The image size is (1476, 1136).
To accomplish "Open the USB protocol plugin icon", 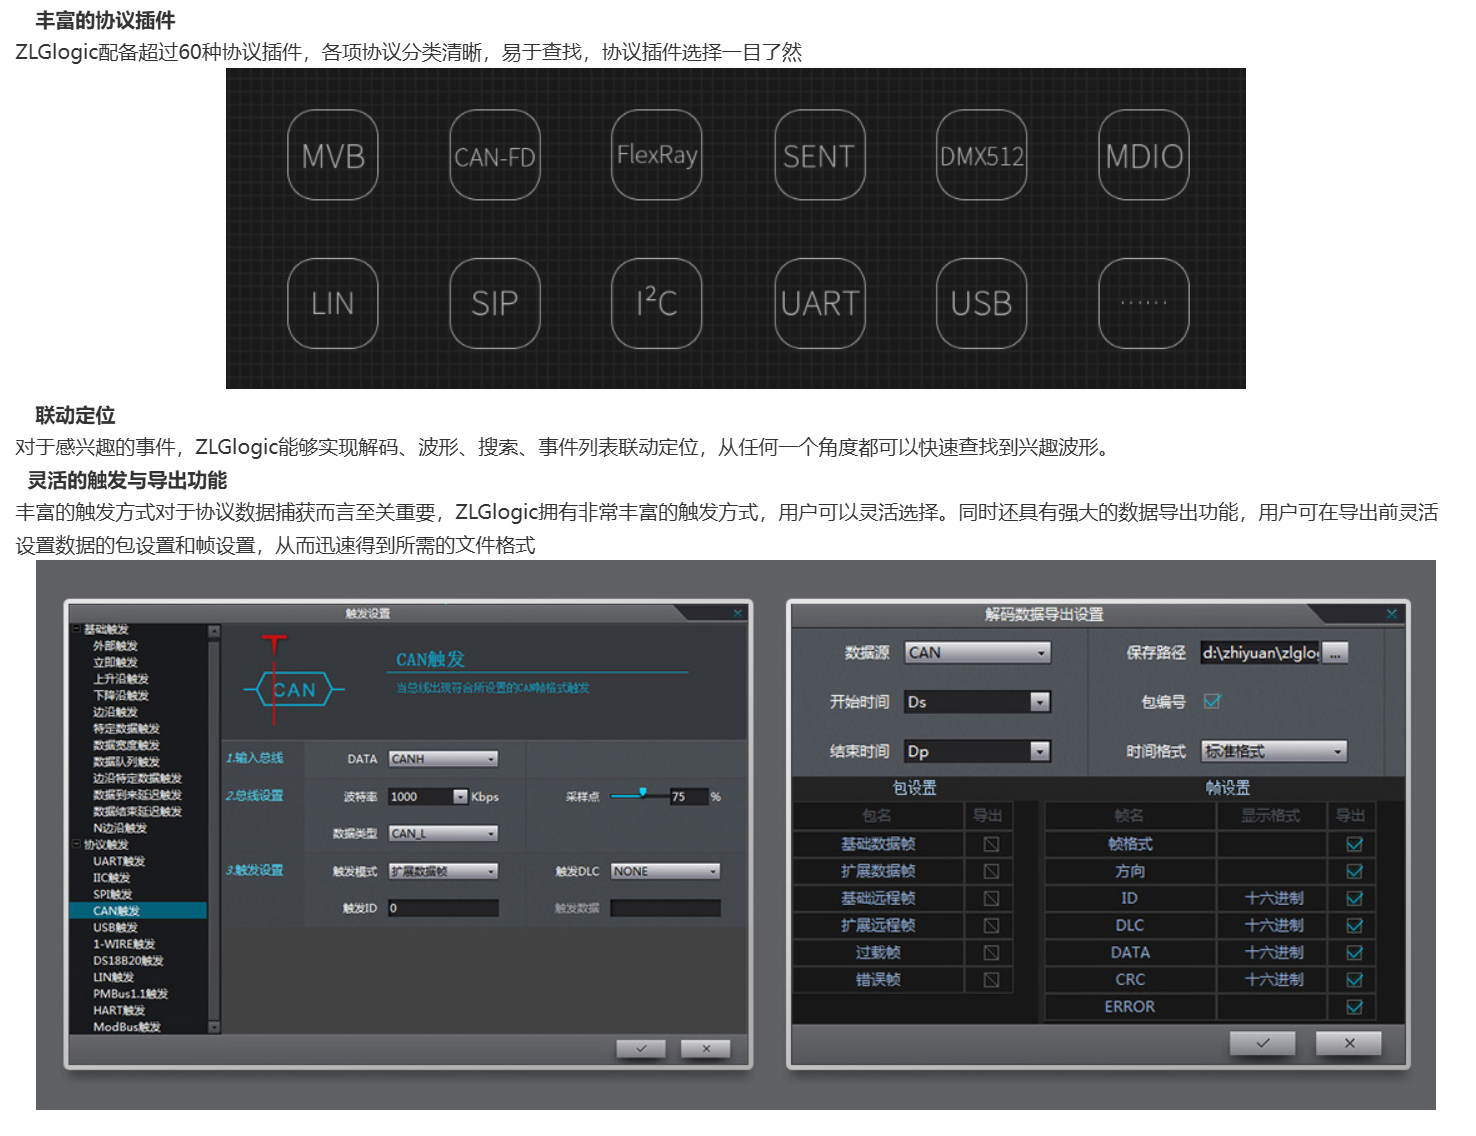I will pos(982,303).
